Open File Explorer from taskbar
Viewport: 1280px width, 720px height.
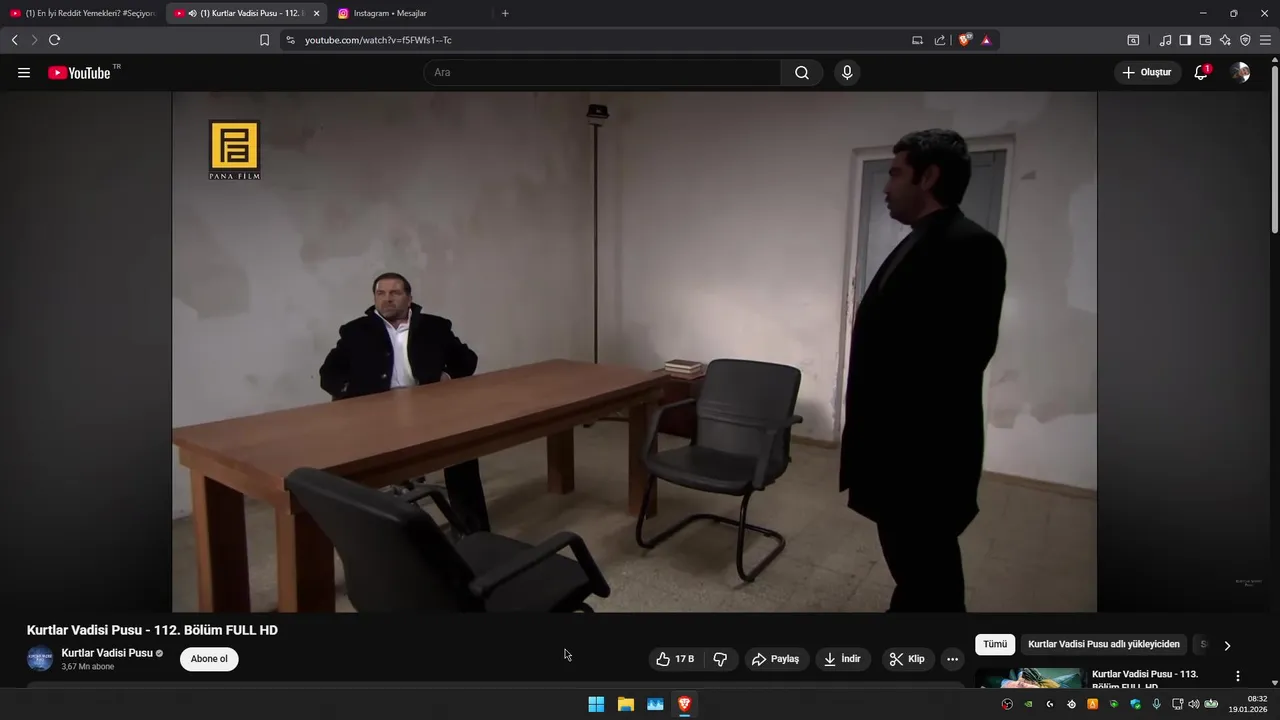pyautogui.click(x=626, y=704)
